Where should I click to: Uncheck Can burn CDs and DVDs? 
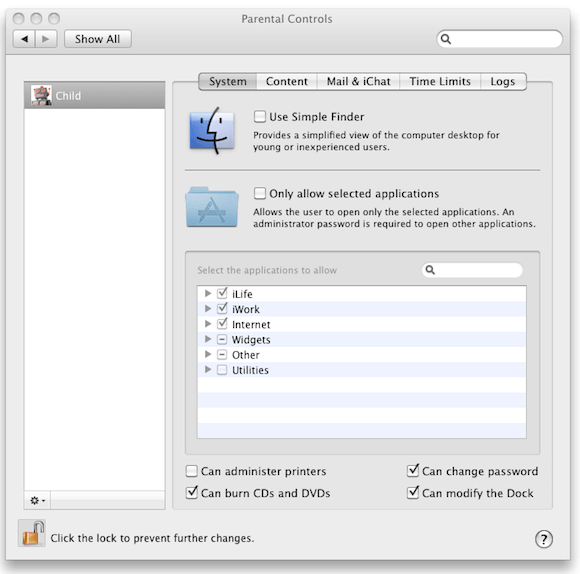click(x=192, y=492)
